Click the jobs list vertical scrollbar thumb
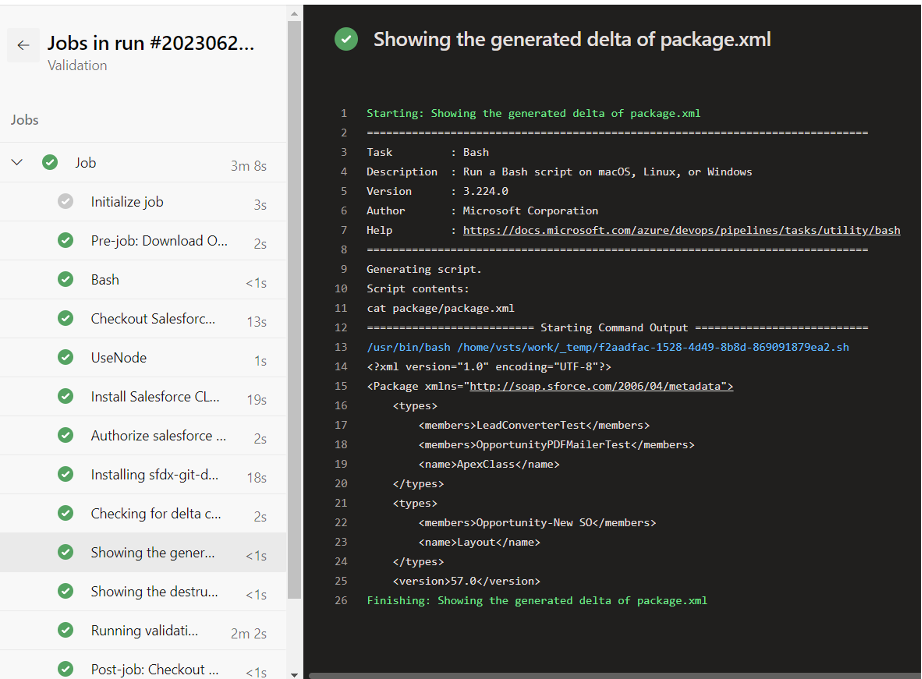Image resolution: width=922 pixels, height=679 pixels. (x=294, y=309)
